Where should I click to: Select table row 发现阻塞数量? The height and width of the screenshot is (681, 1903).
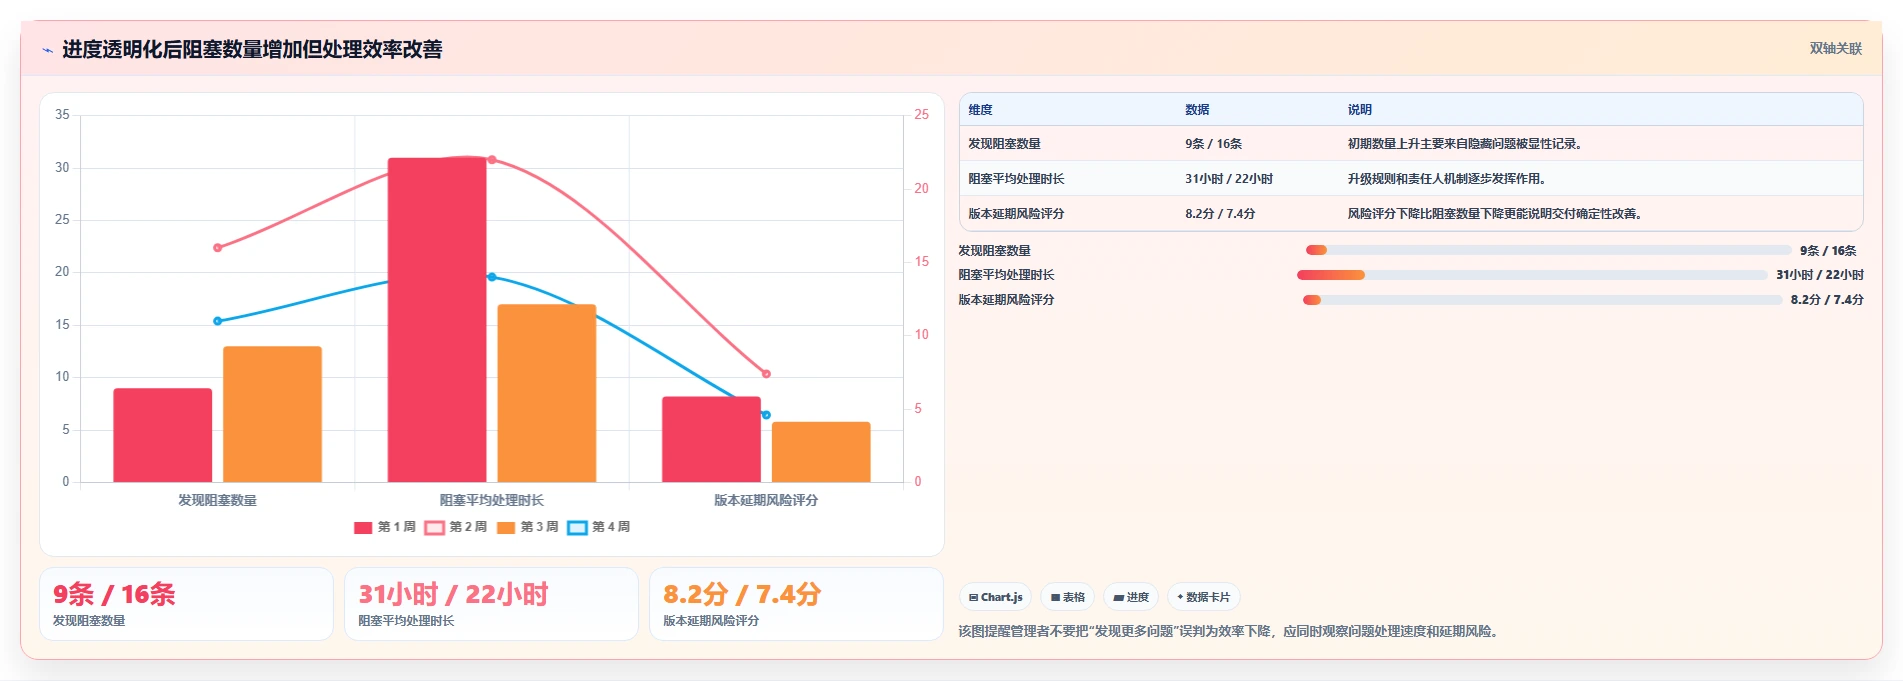click(x=1411, y=144)
